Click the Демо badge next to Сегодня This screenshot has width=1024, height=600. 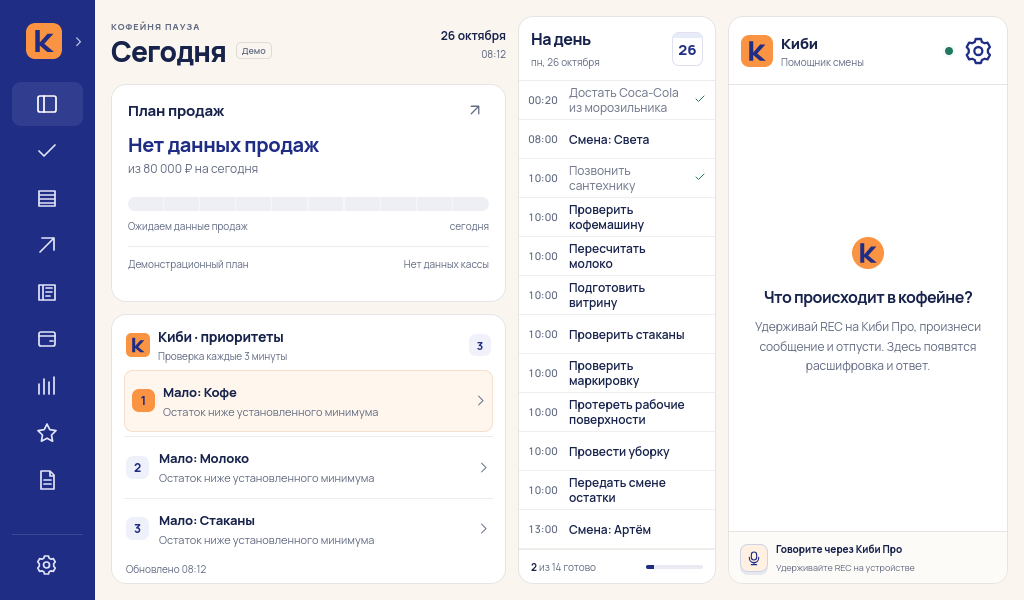(x=253, y=51)
